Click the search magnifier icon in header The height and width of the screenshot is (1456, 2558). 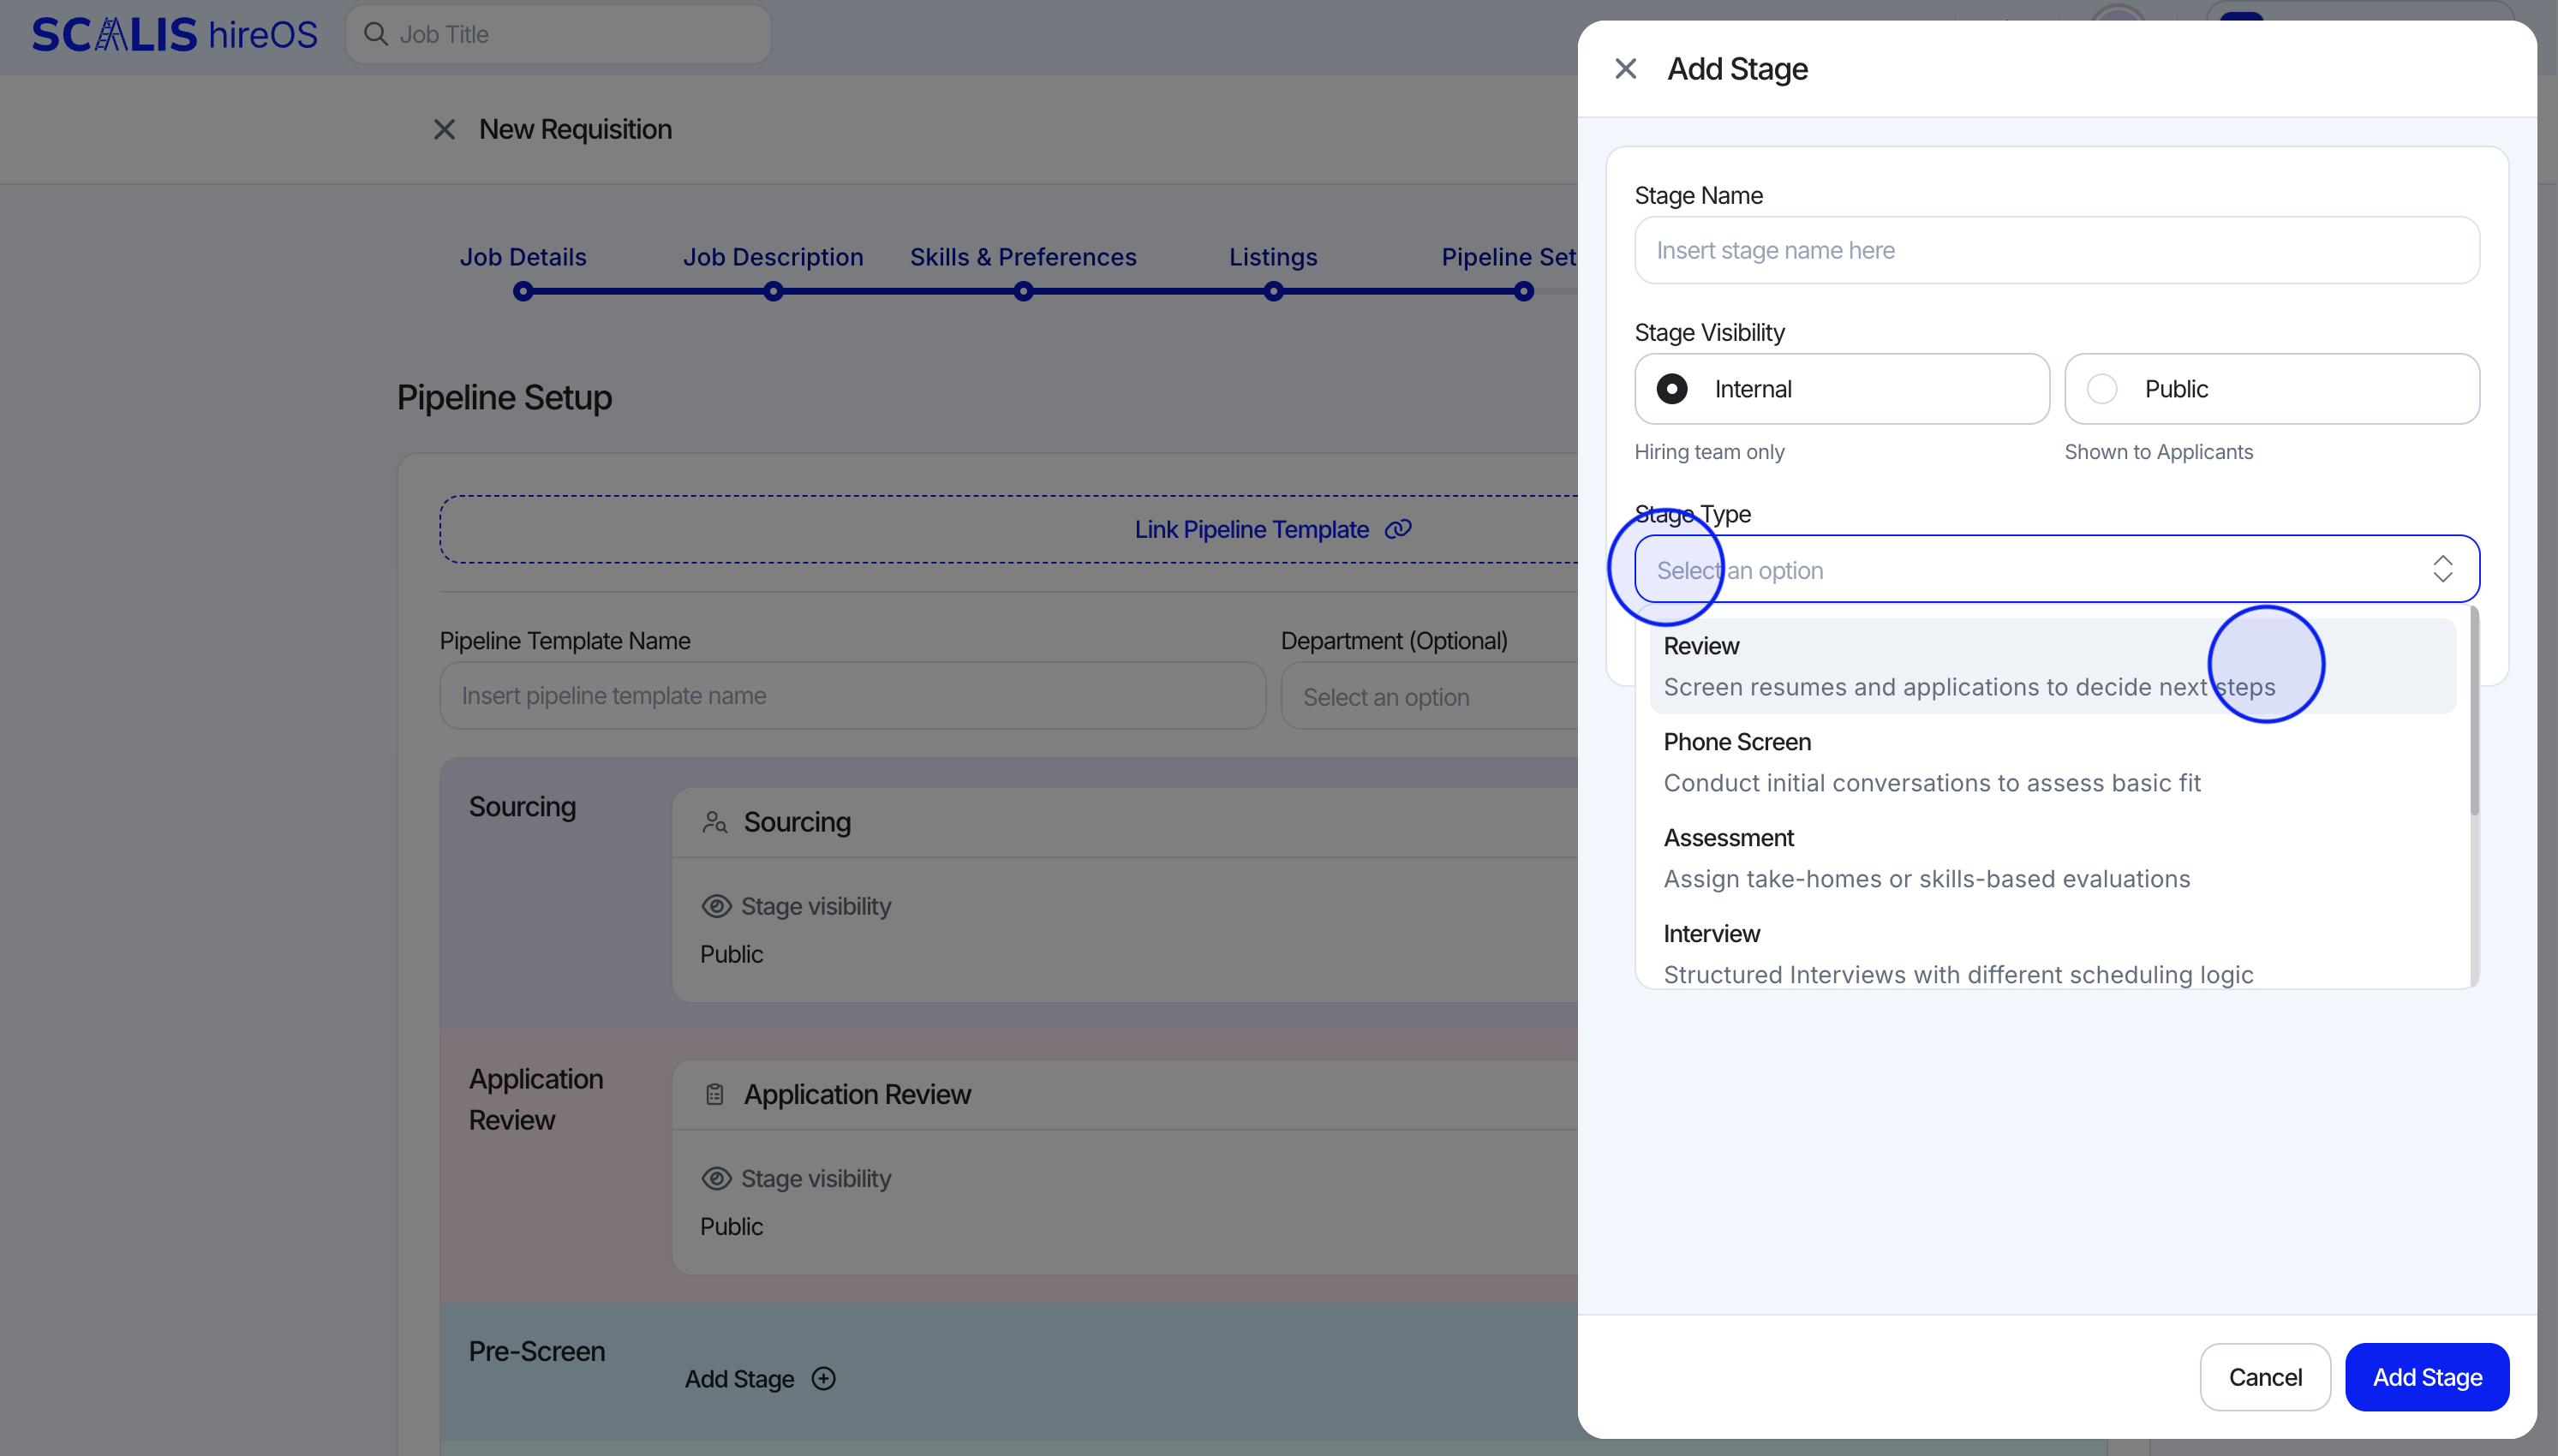[x=376, y=35]
